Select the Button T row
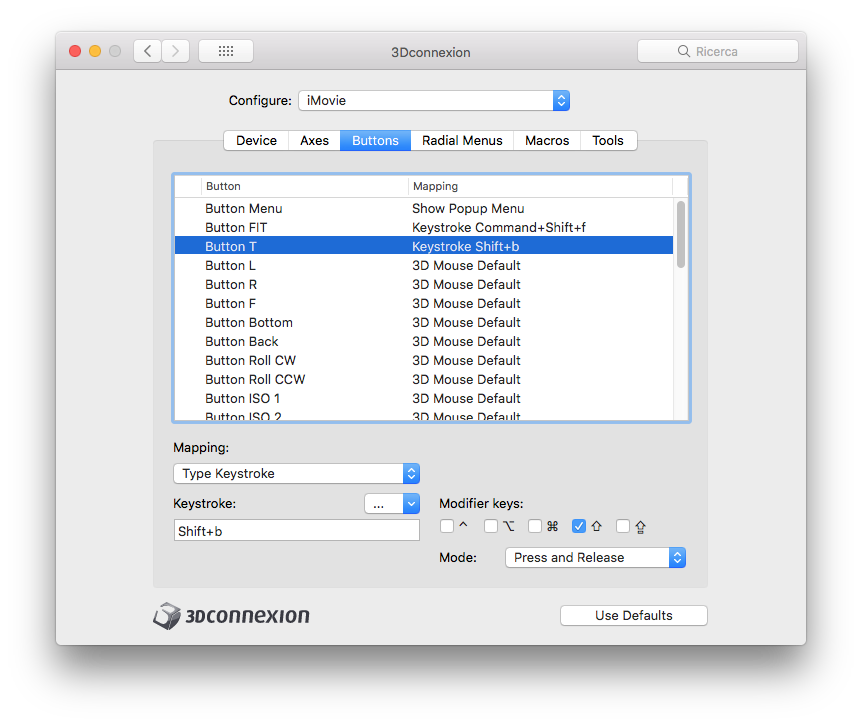 424,246
